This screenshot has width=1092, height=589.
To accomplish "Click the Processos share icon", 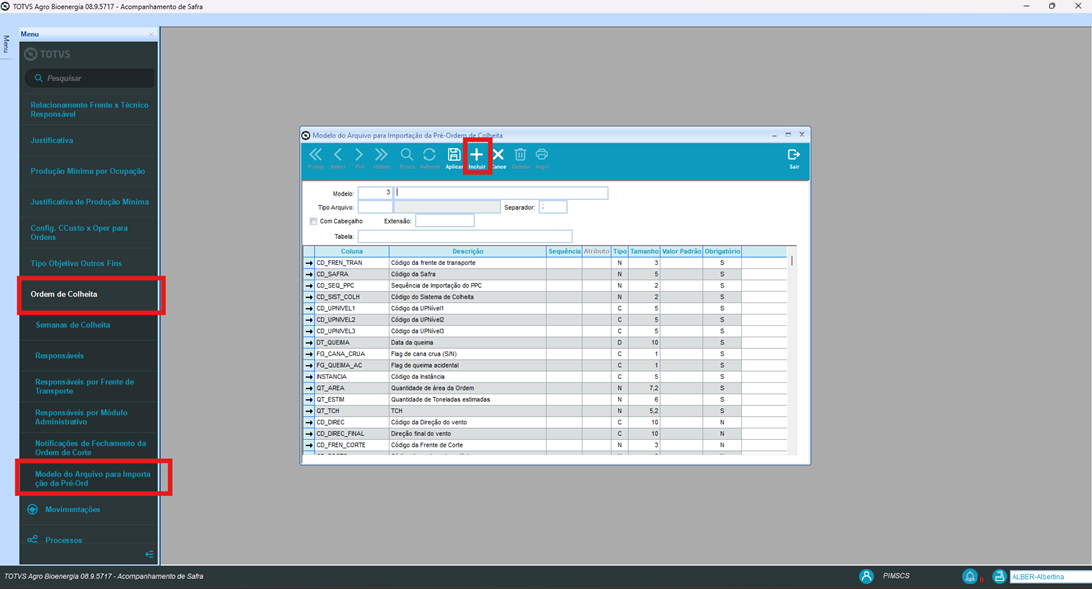I will 33,540.
